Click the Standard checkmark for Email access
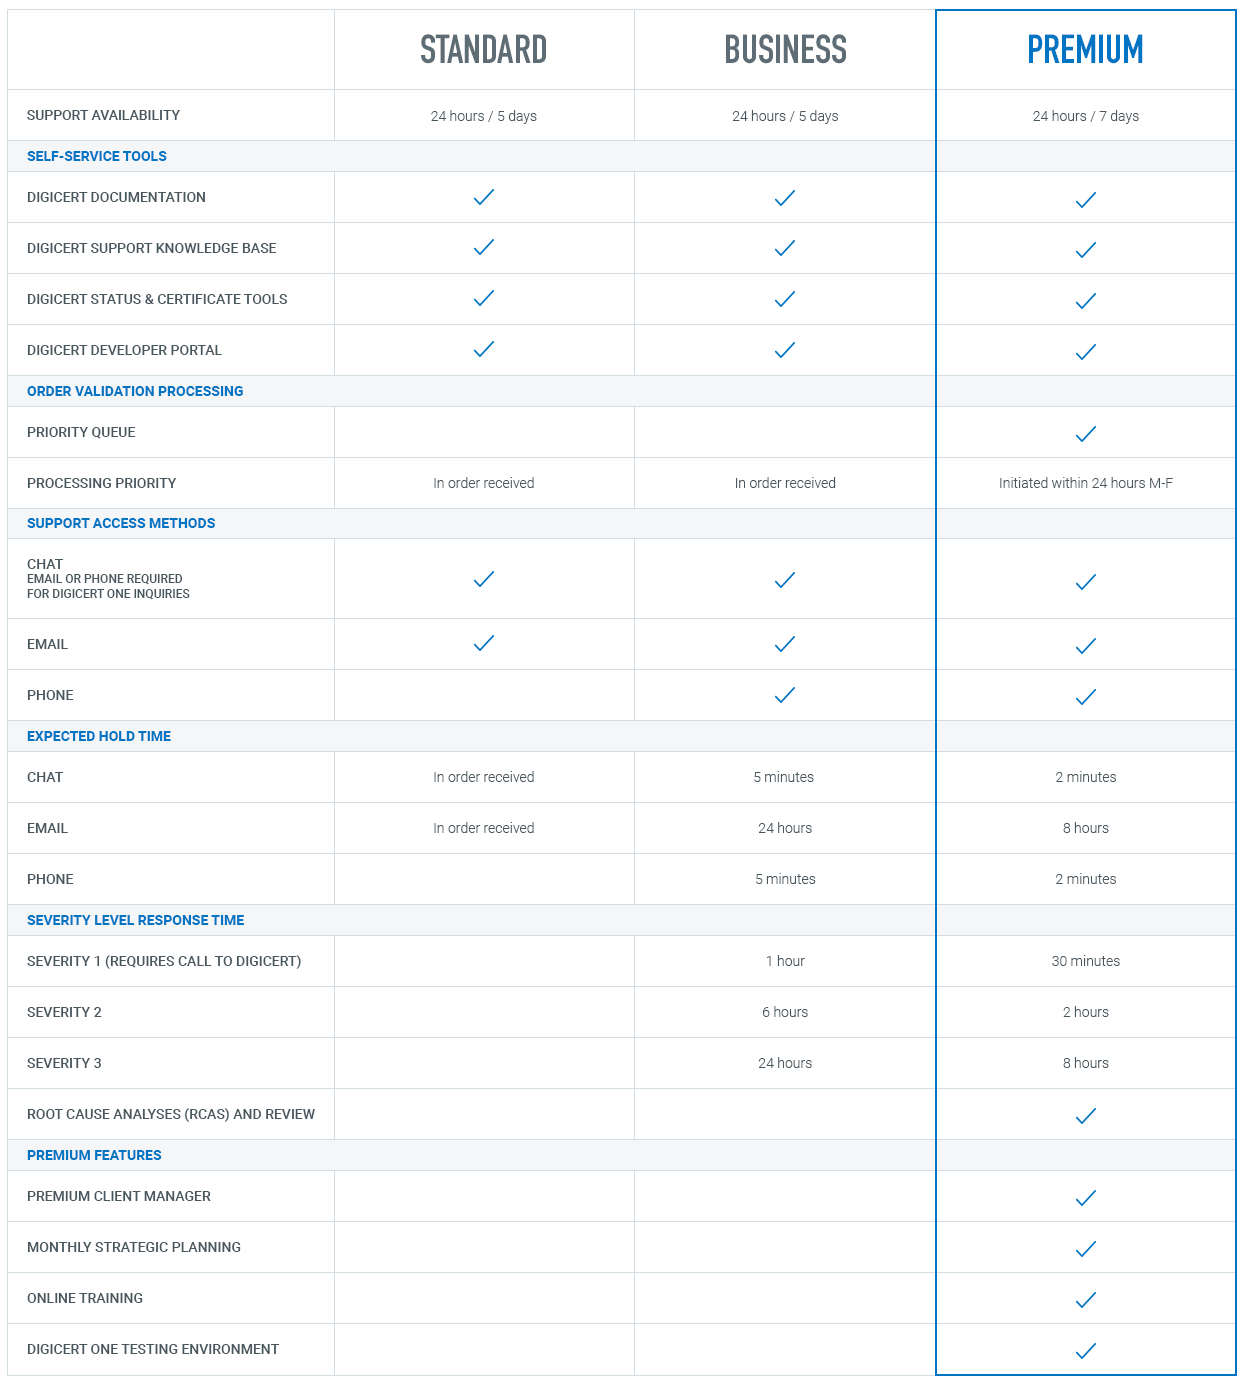Screen dimensions: 1244x1386 tap(484, 643)
